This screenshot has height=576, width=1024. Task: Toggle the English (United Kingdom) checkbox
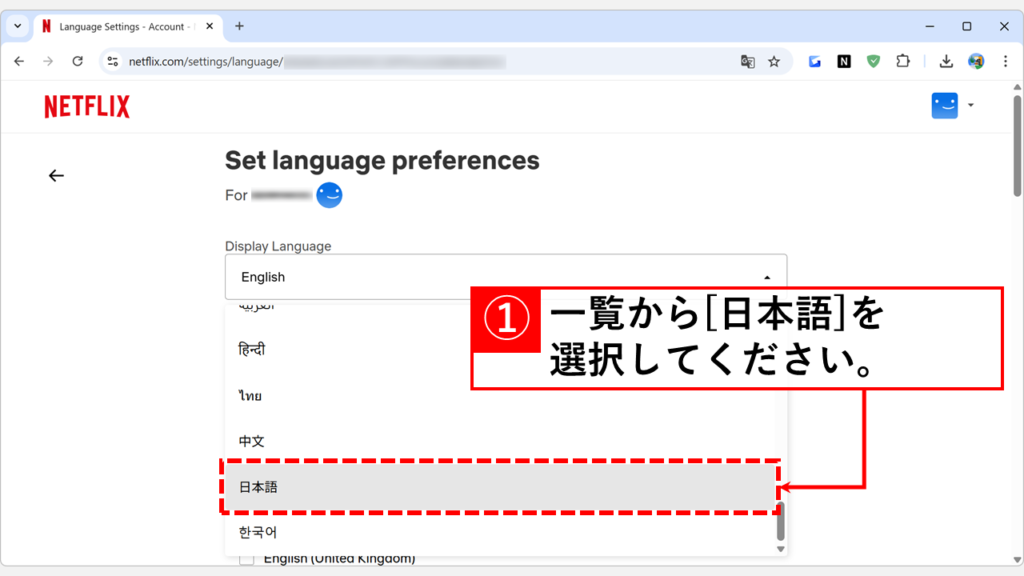click(246, 560)
